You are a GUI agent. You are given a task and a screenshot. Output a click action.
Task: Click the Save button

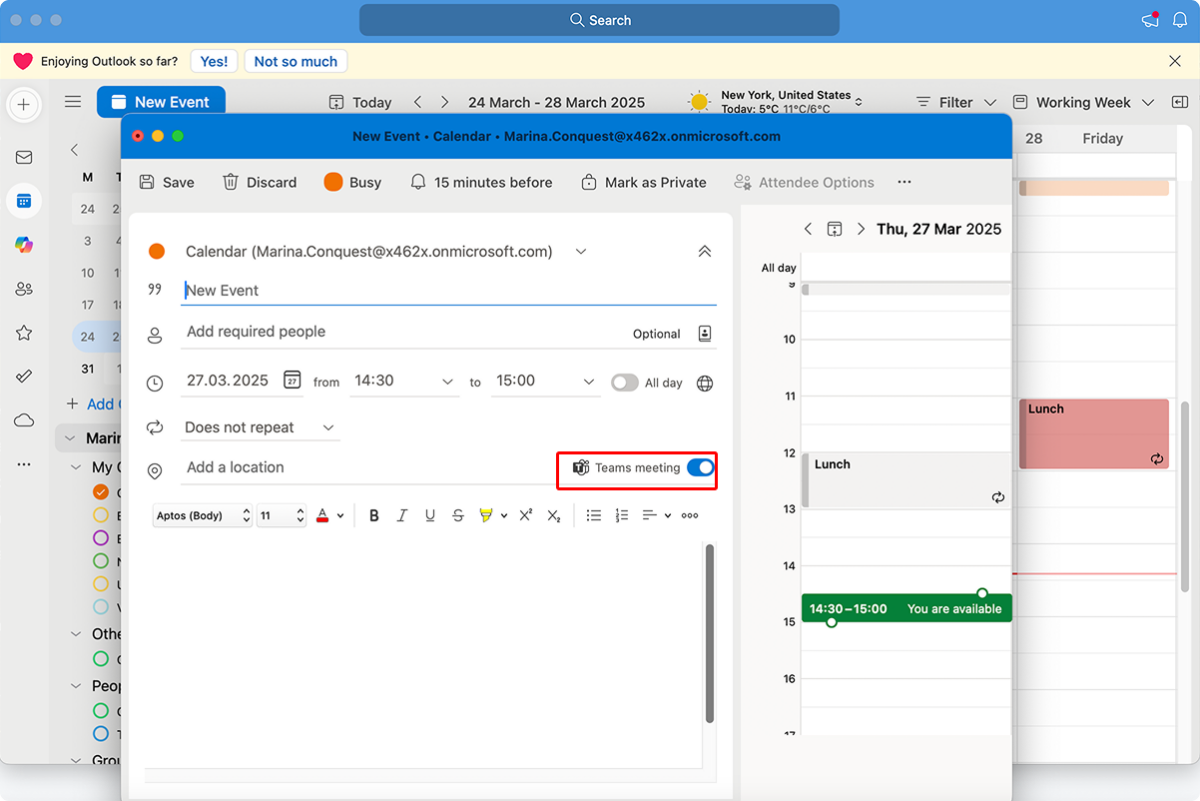click(x=166, y=182)
